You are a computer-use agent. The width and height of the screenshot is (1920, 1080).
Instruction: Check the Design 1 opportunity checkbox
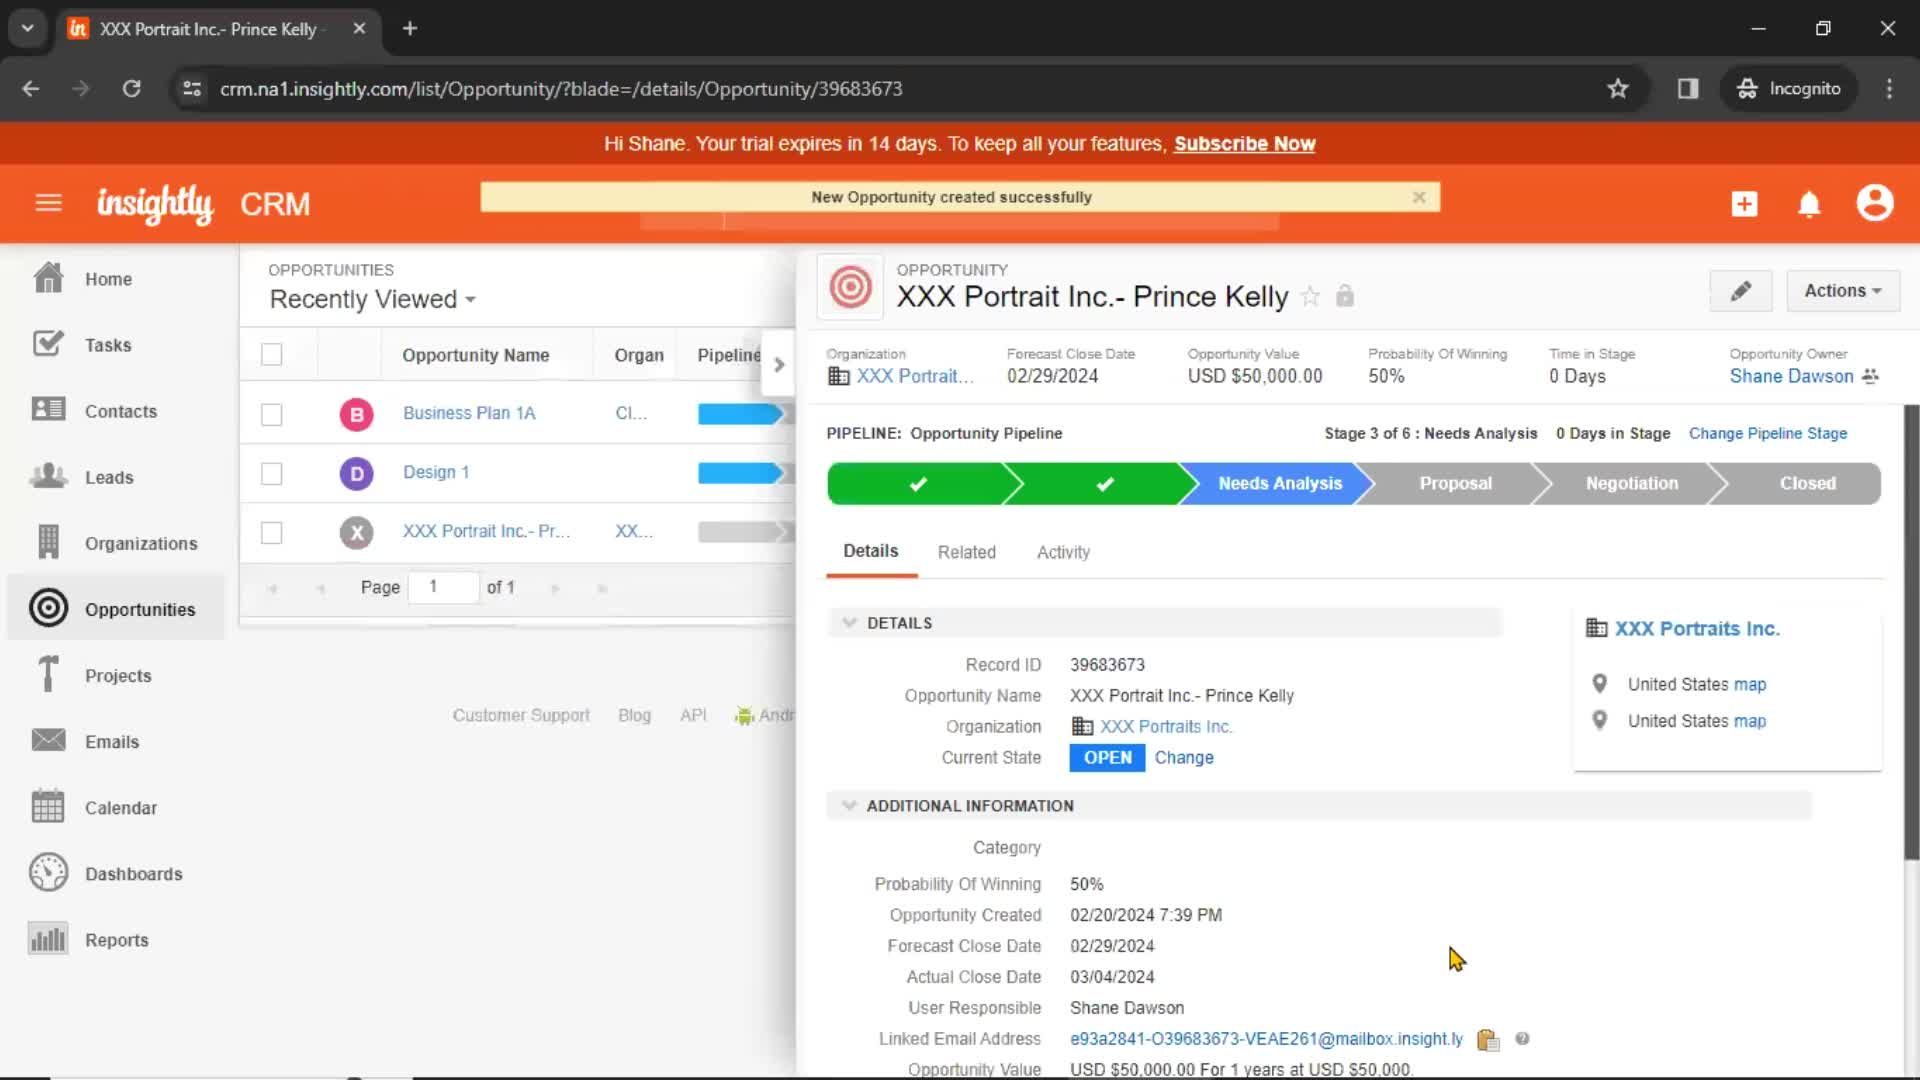273,472
